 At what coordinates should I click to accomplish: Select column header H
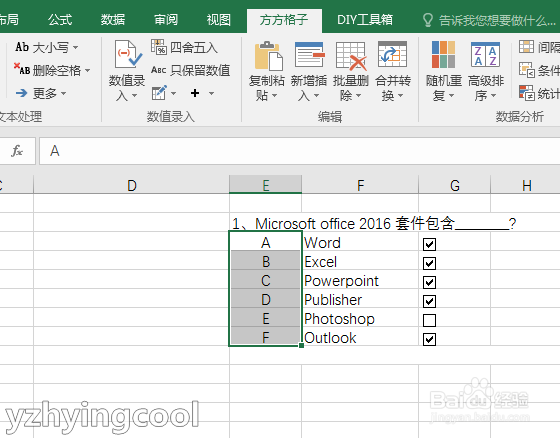(x=526, y=185)
